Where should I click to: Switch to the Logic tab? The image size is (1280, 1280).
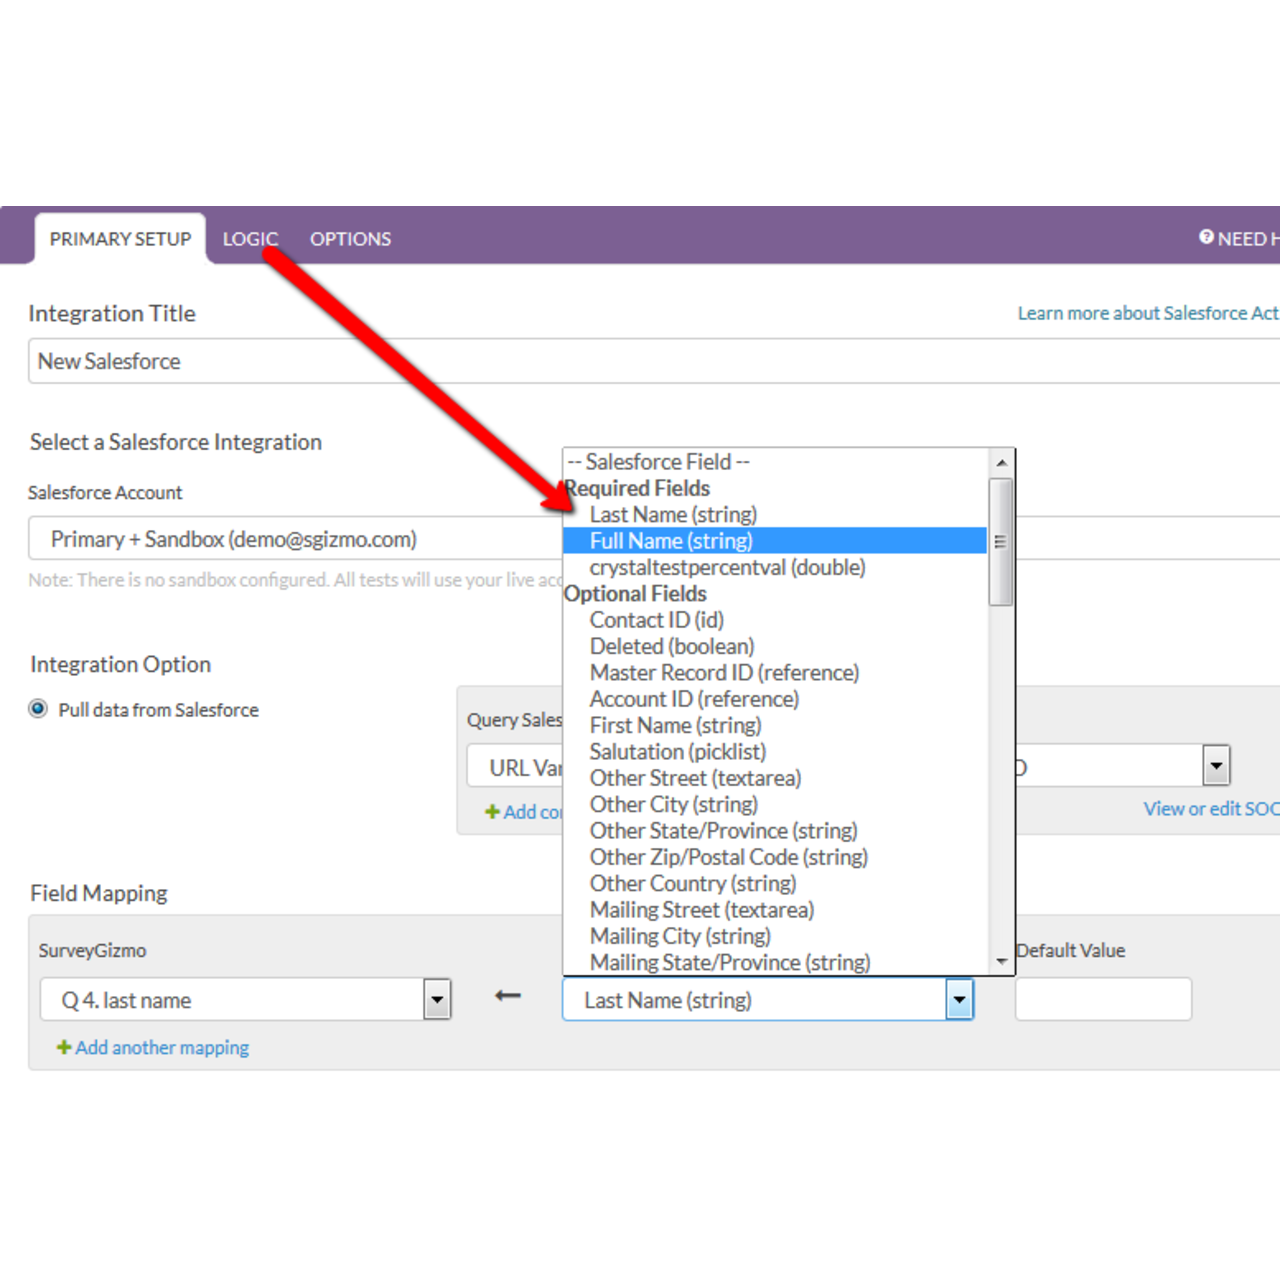(x=250, y=238)
